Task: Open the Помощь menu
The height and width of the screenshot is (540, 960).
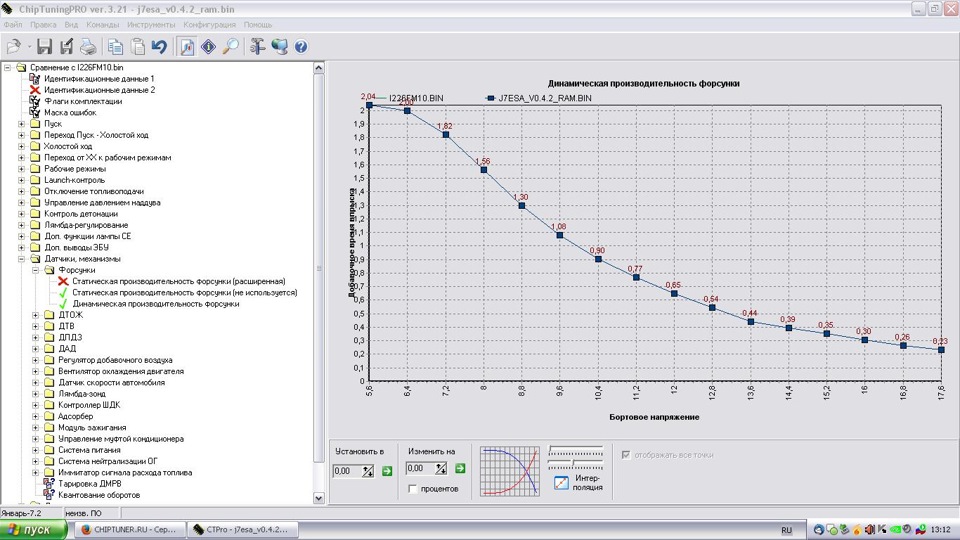Action: click(258, 25)
